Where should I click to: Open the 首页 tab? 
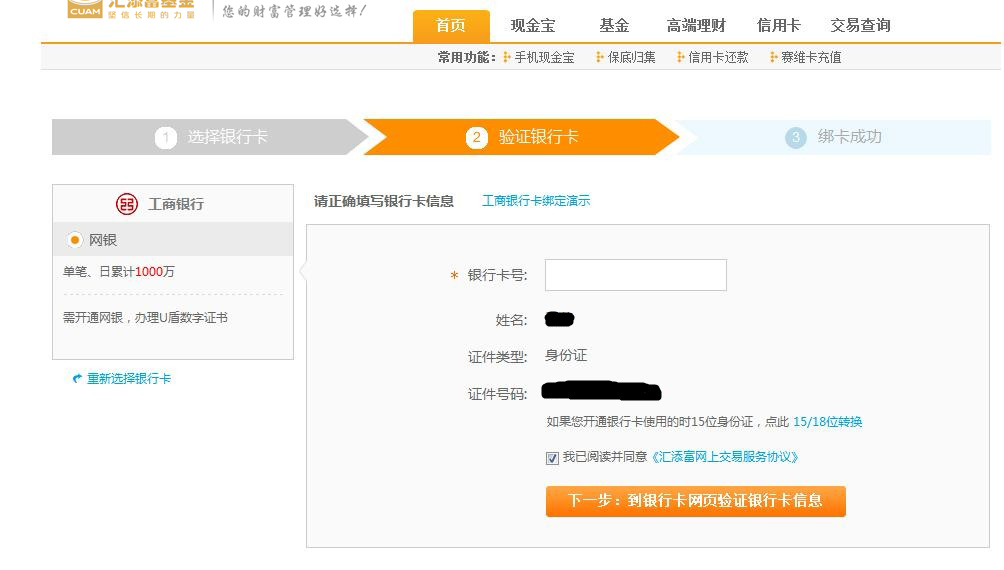[451, 26]
